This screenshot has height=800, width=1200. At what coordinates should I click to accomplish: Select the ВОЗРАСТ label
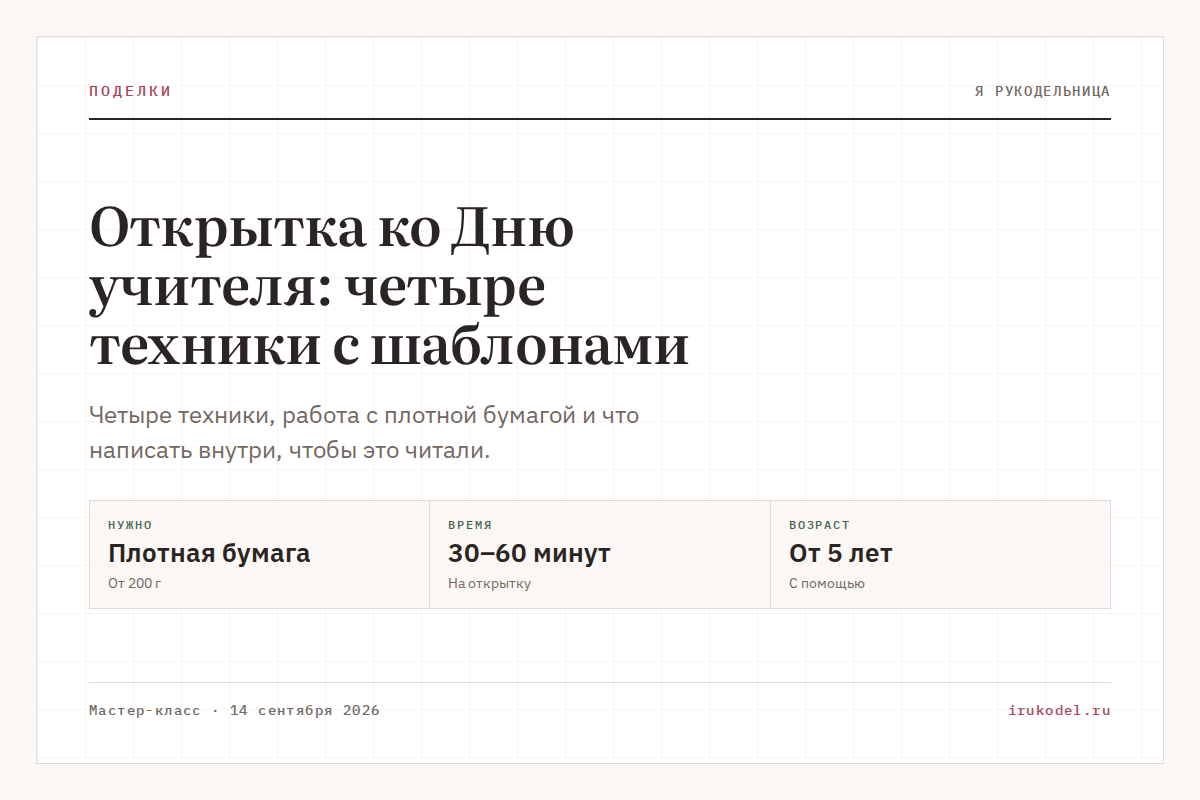(x=819, y=525)
